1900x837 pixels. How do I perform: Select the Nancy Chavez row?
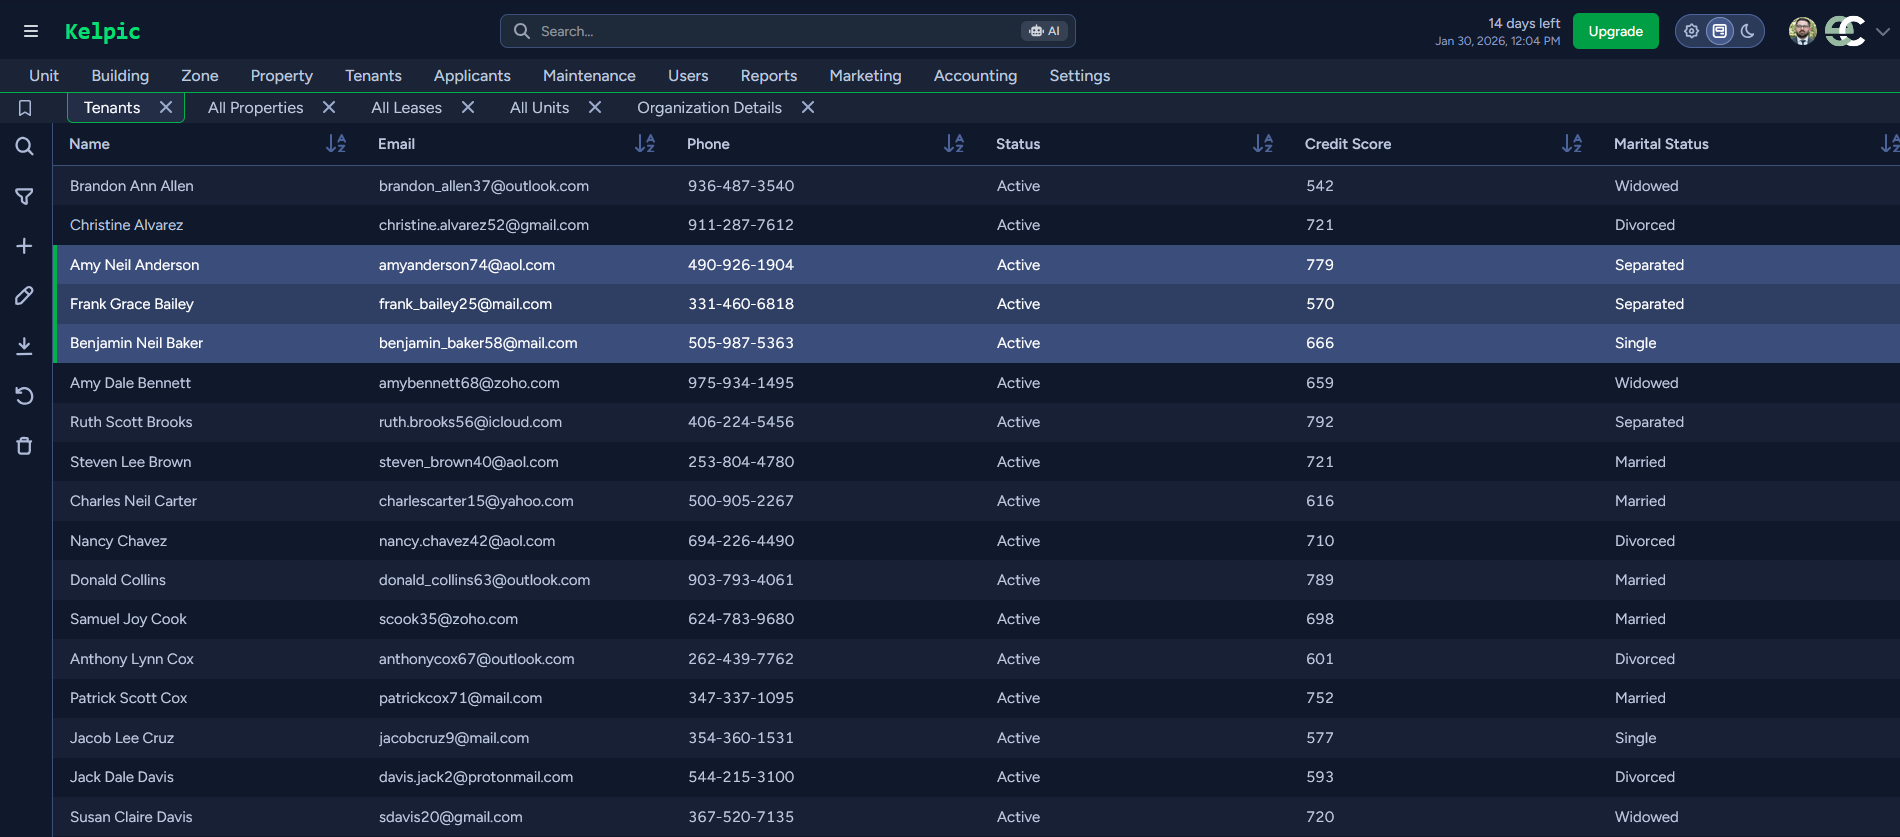click(x=976, y=541)
